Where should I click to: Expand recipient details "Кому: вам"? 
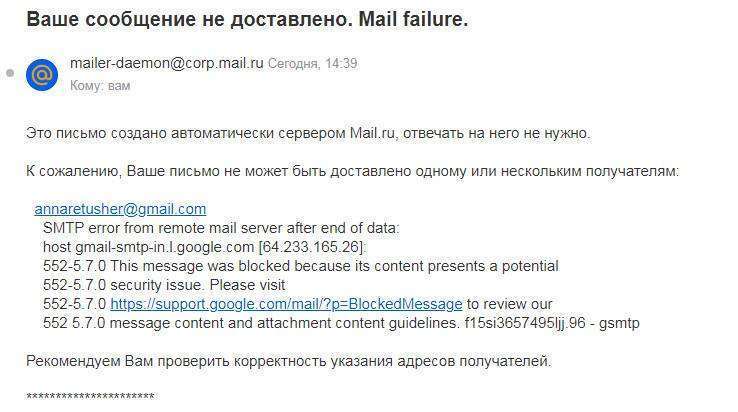click(100, 86)
